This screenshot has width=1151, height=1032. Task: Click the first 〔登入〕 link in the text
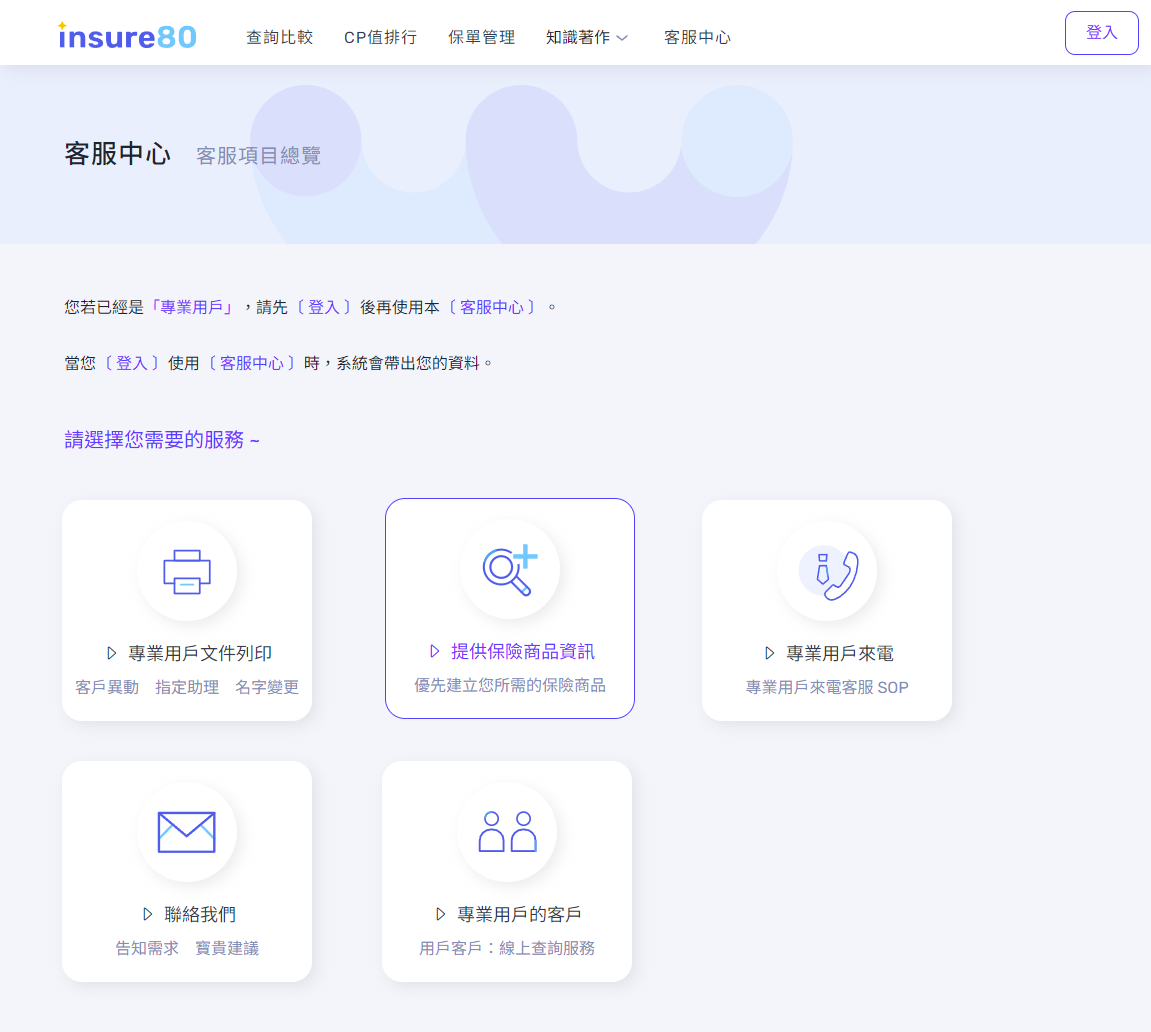pos(324,307)
